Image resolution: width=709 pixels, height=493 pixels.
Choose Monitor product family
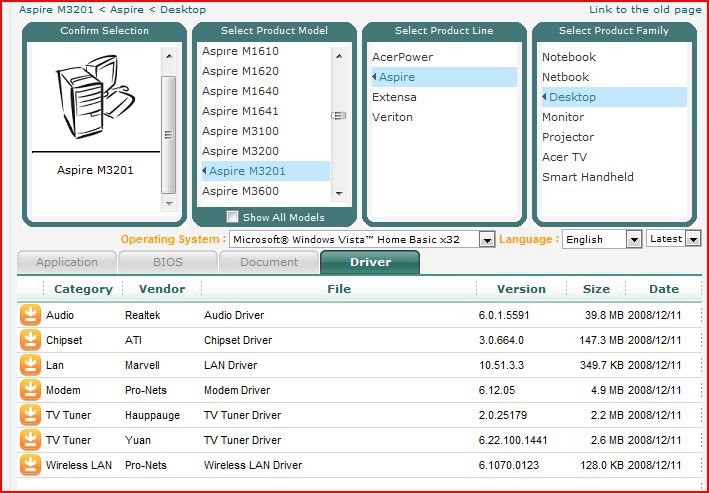click(563, 117)
